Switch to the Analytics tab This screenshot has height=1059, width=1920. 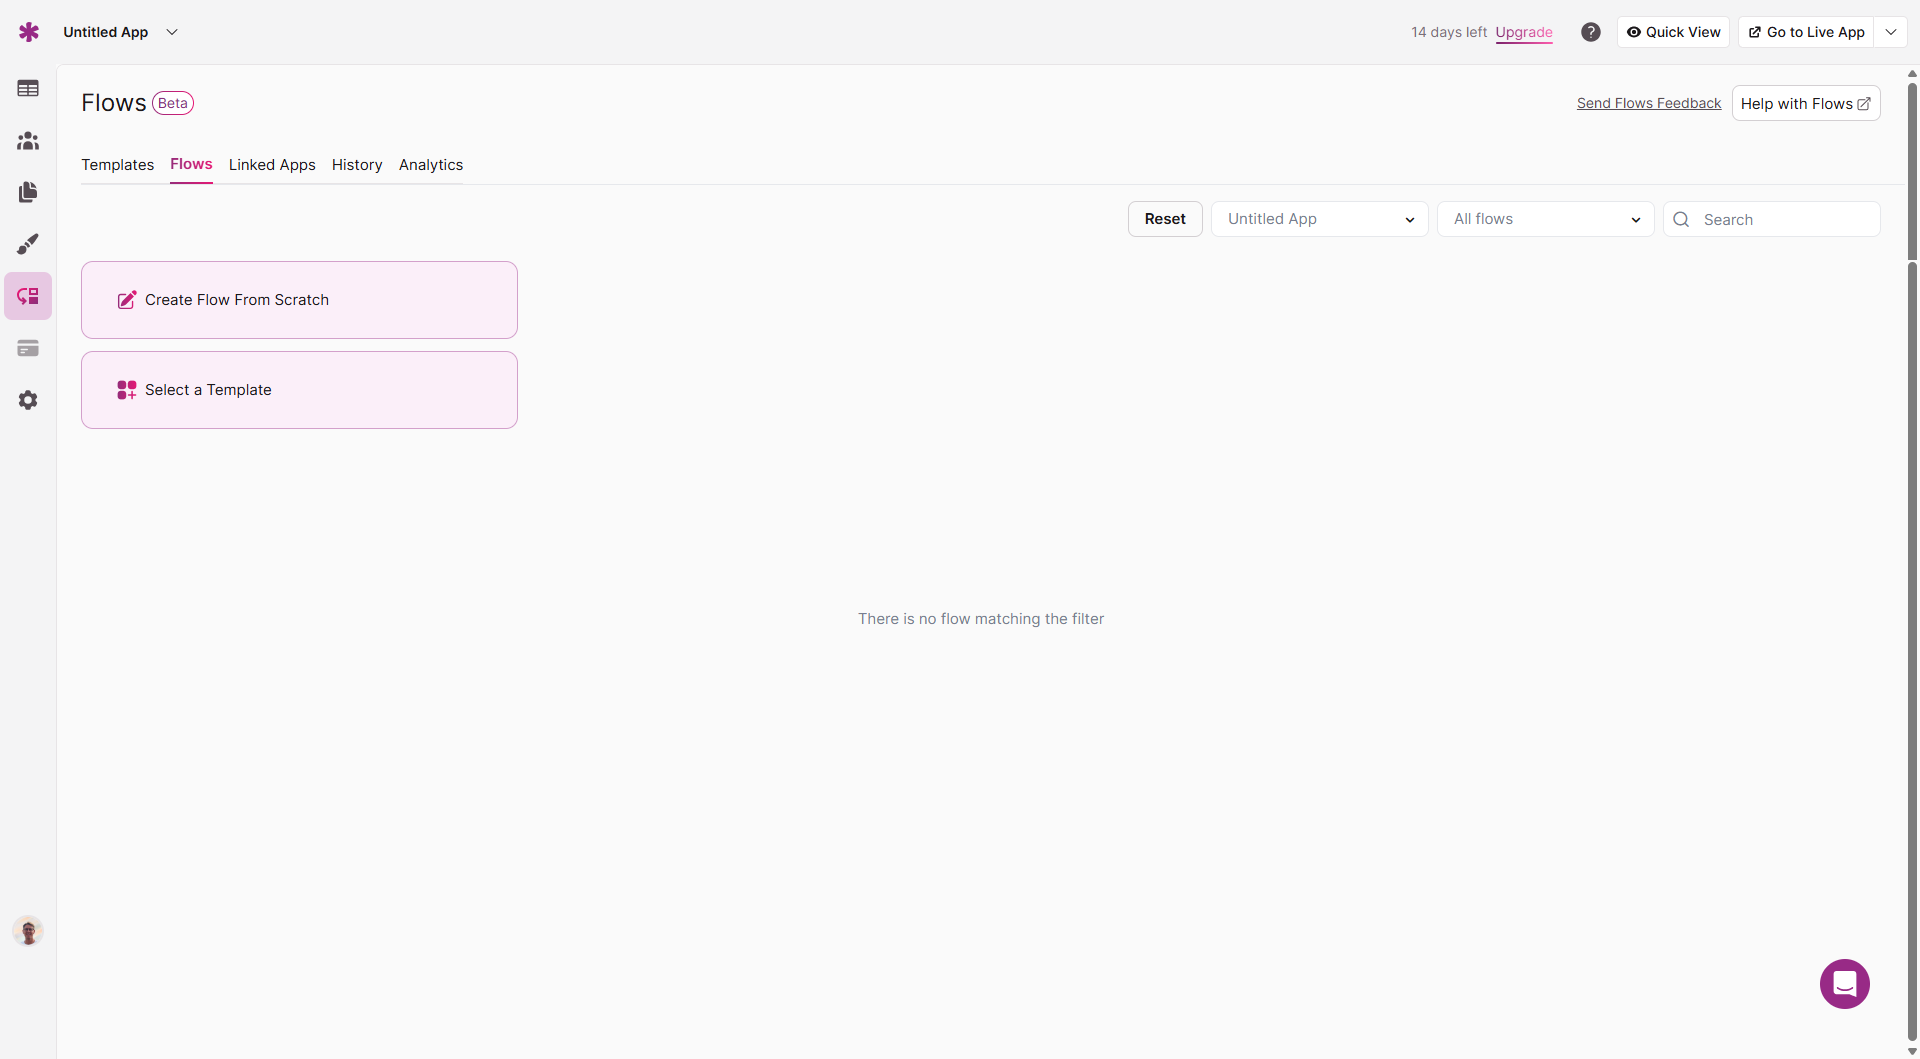point(430,165)
